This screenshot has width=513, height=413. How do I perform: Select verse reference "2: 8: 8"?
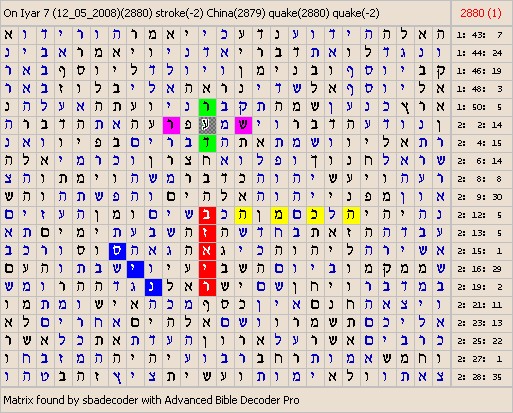pyautogui.click(x=479, y=179)
